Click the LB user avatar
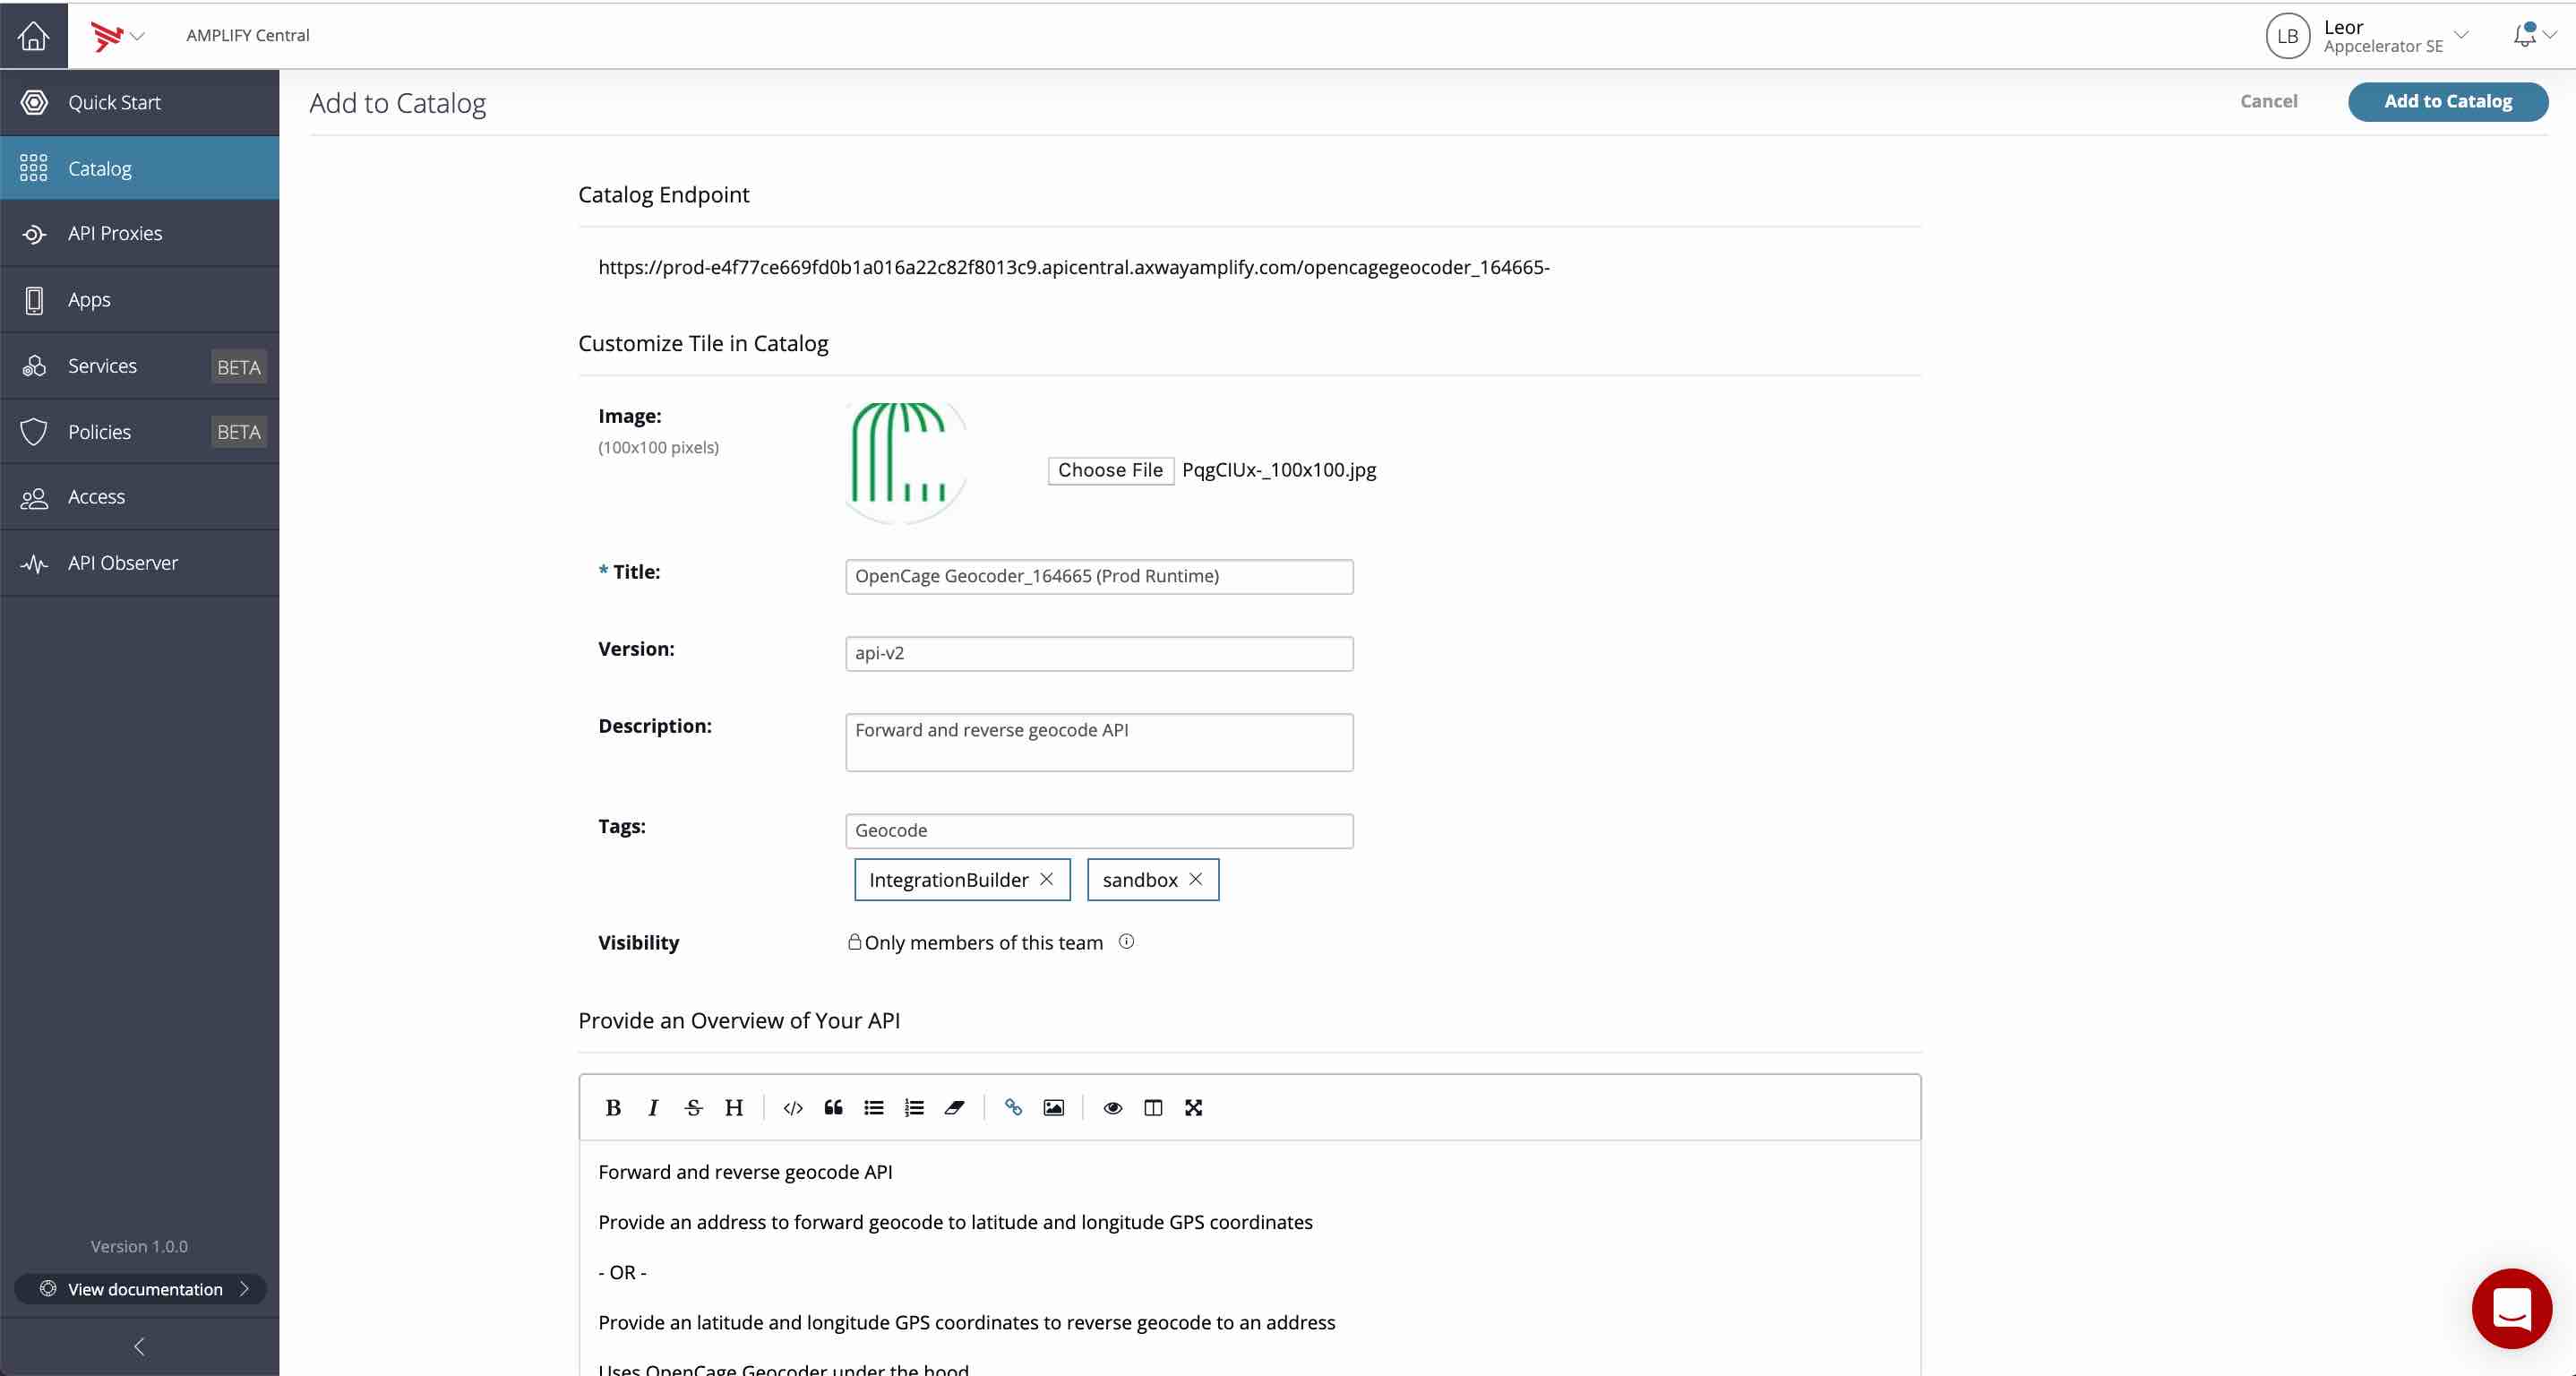The image size is (2576, 1376). point(2287,36)
